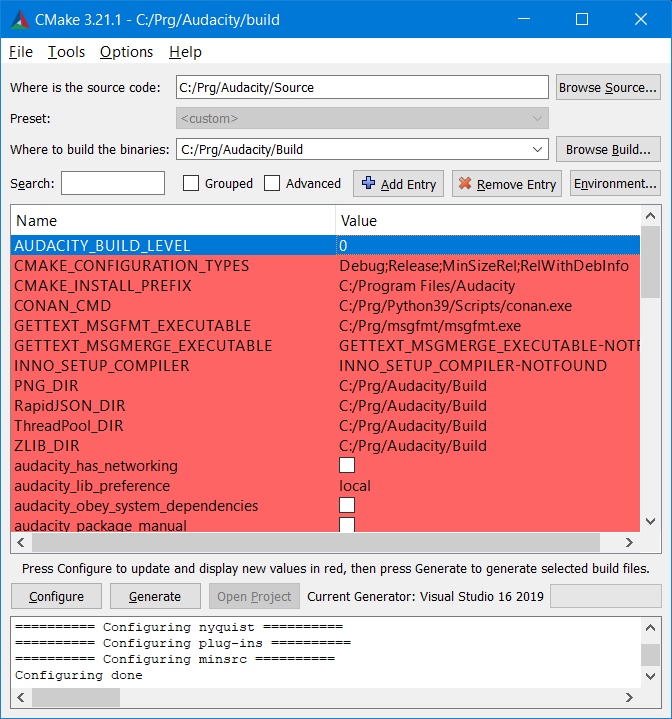The width and height of the screenshot is (672, 719).
Task: Select the AUDACITY_BUILD_LEVEL row
Action: tap(325, 245)
